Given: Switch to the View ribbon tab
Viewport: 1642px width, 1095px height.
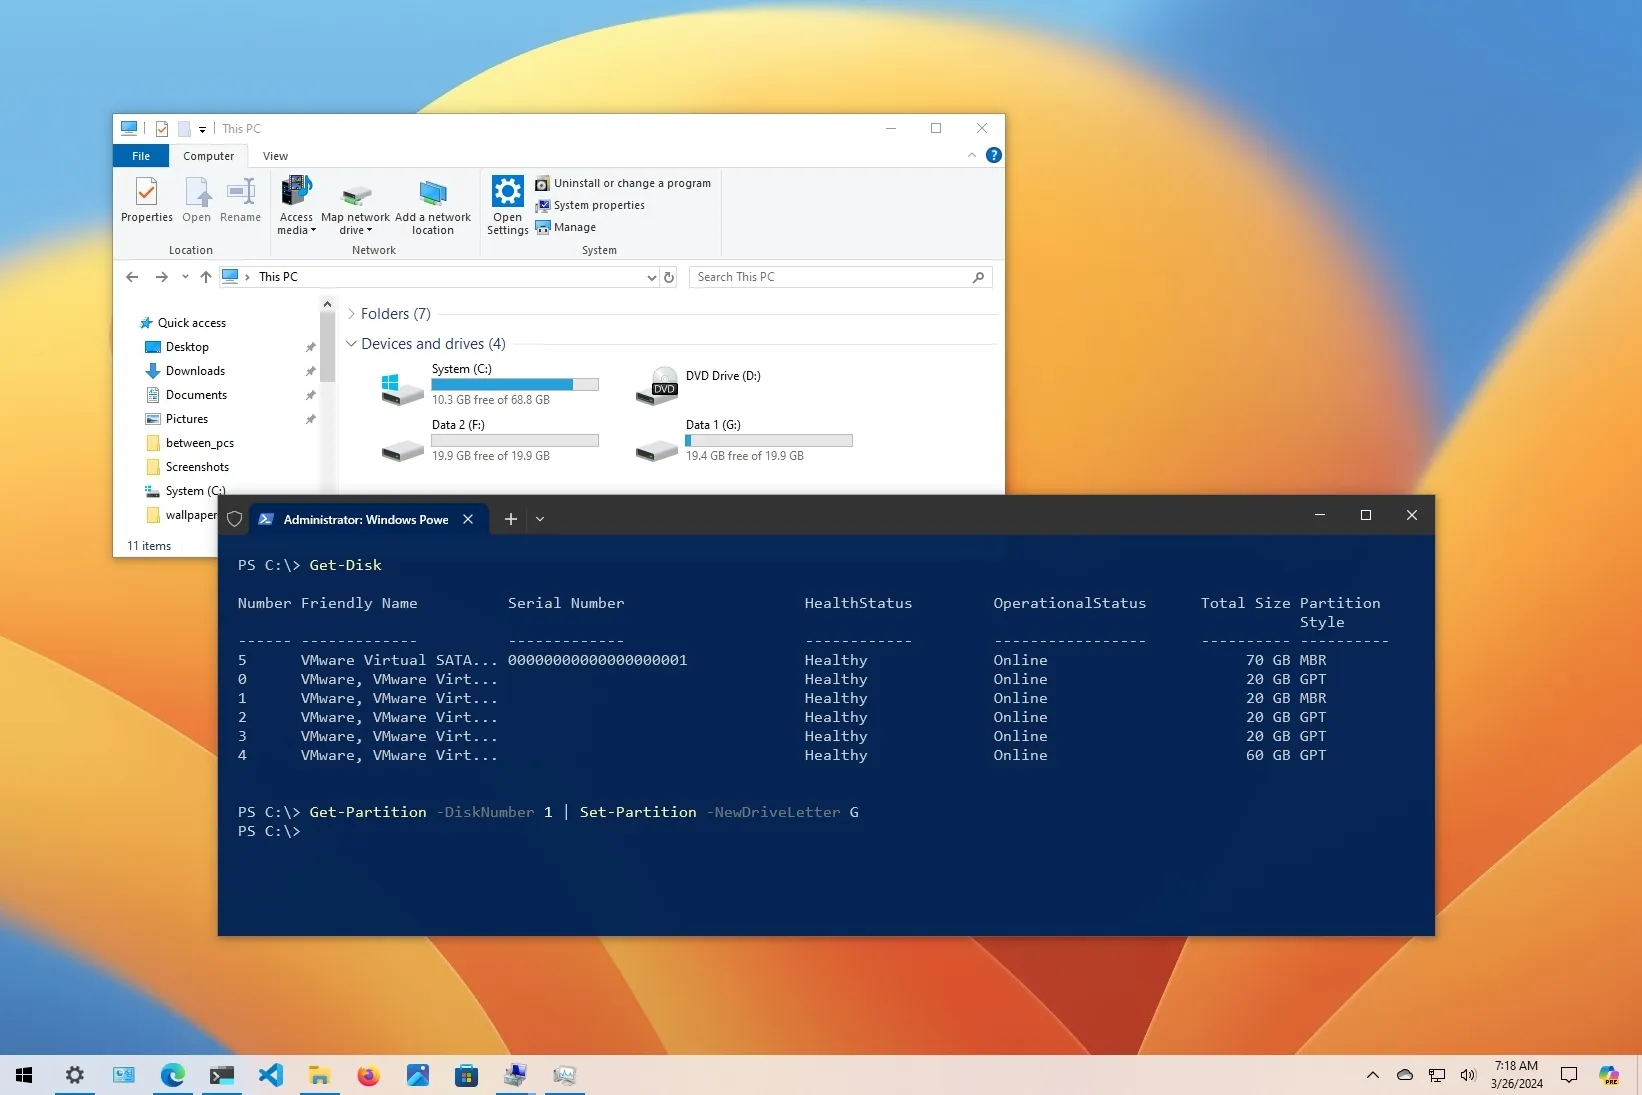Looking at the screenshot, I should 275,156.
